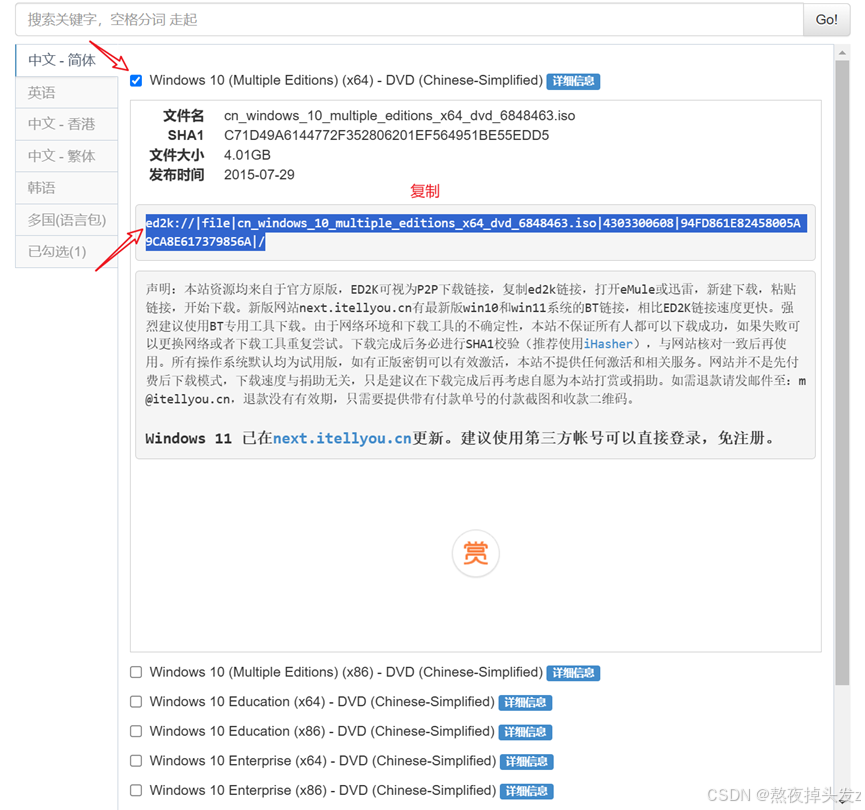Open the 中文 - 香港 tab
This screenshot has width=865, height=810.
66,124
